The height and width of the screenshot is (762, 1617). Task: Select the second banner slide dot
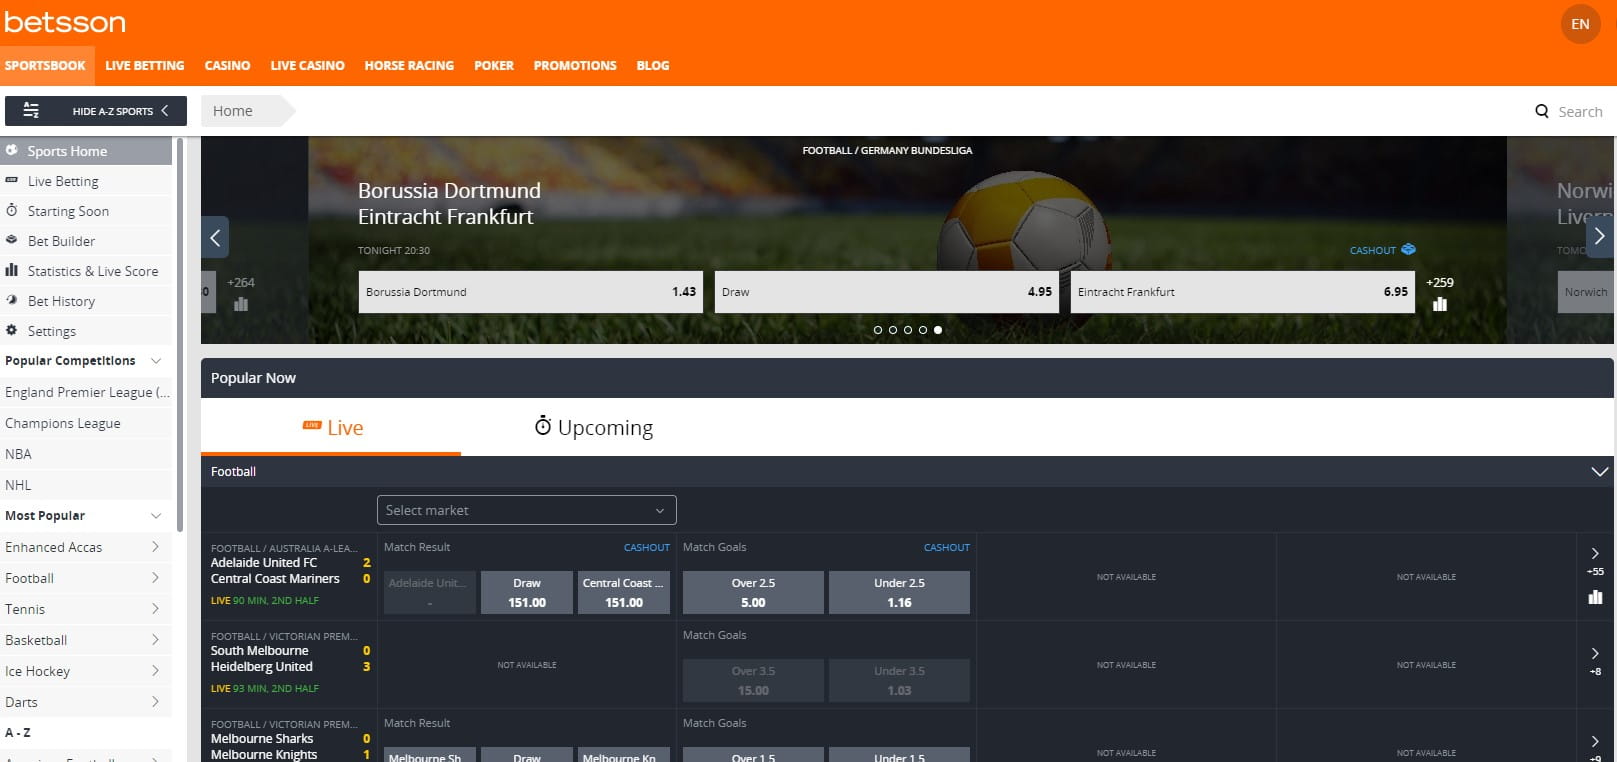[893, 329]
